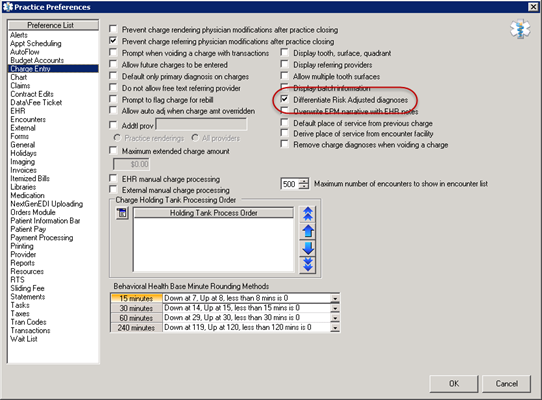The width and height of the screenshot is (542, 400).
Task: Check Allow auto adj when charge amt overridden
Action: coord(113,110)
